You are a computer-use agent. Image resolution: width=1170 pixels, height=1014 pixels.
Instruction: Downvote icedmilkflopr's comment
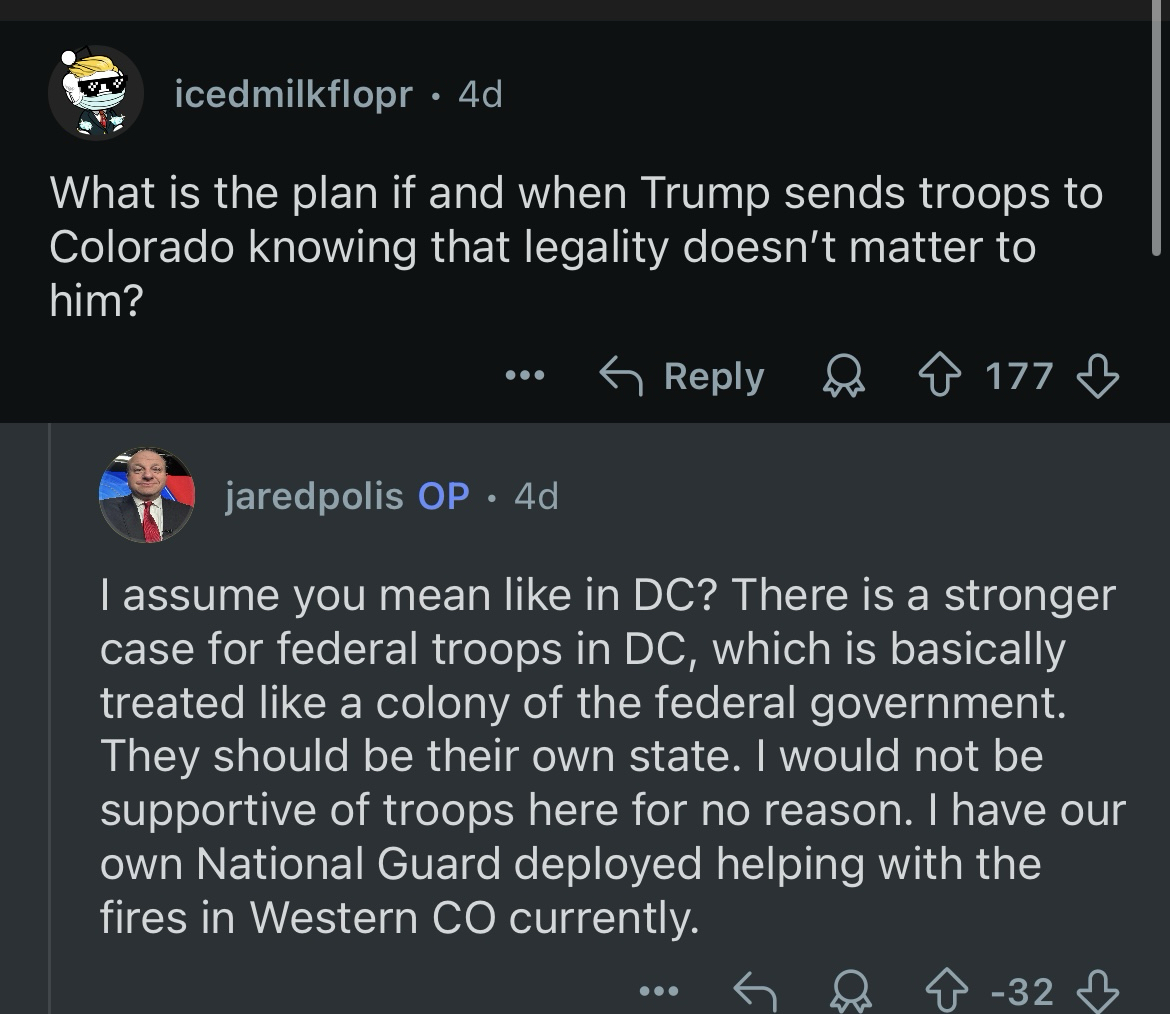click(x=1097, y=377)
